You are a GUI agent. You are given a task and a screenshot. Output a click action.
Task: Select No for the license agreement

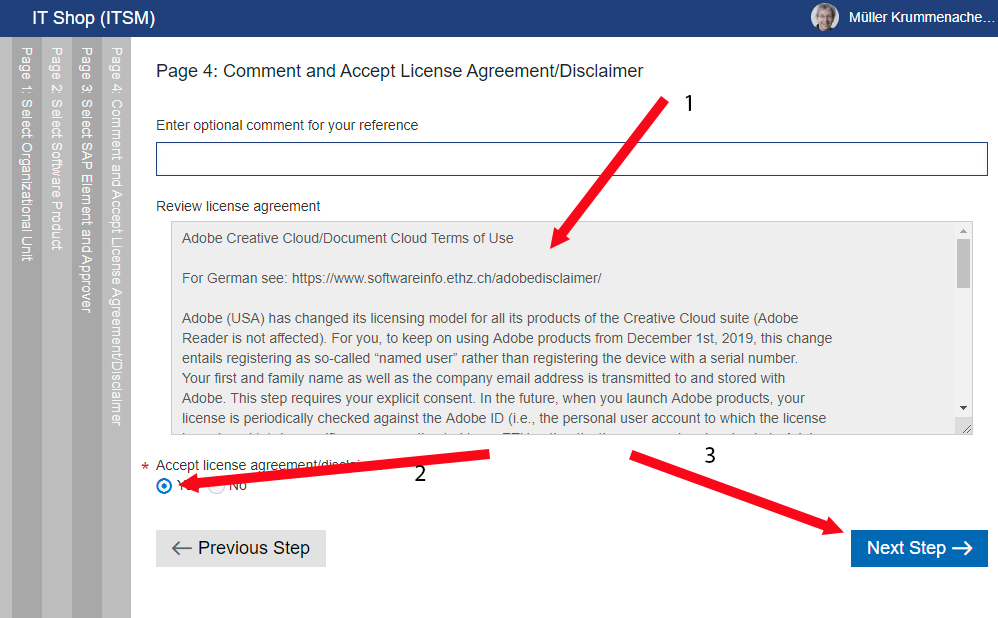point(216,486)
